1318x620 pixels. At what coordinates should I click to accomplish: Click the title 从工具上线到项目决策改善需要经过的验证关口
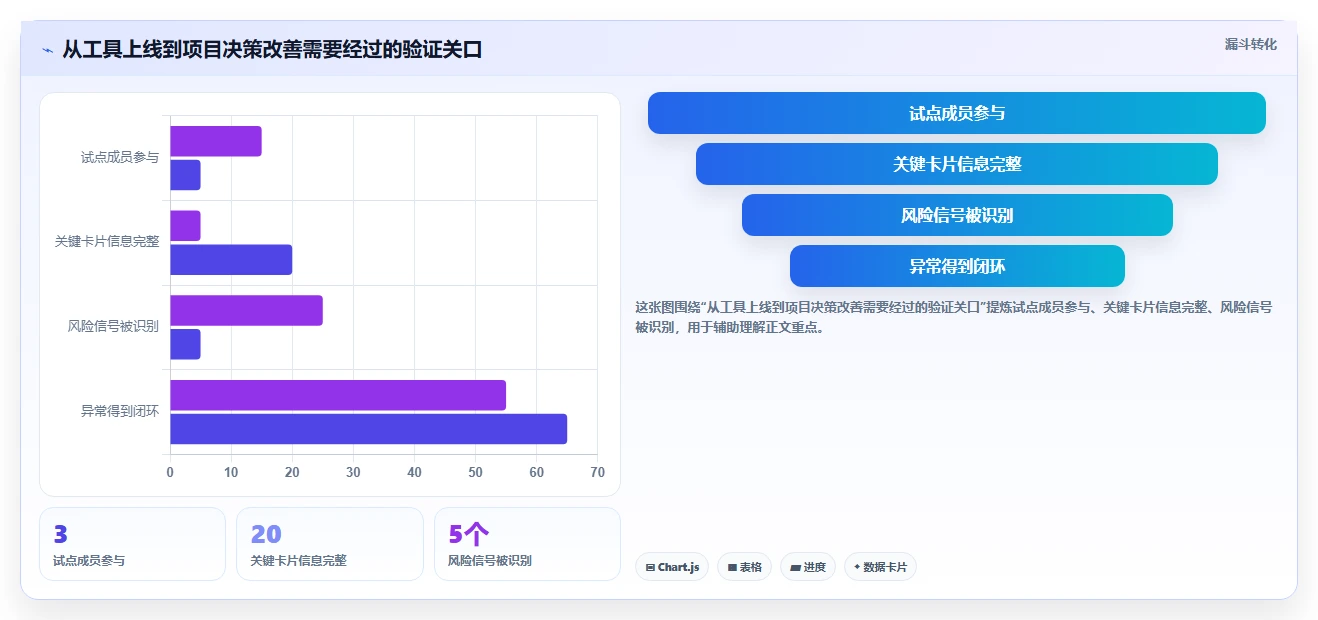click(272, 49)
